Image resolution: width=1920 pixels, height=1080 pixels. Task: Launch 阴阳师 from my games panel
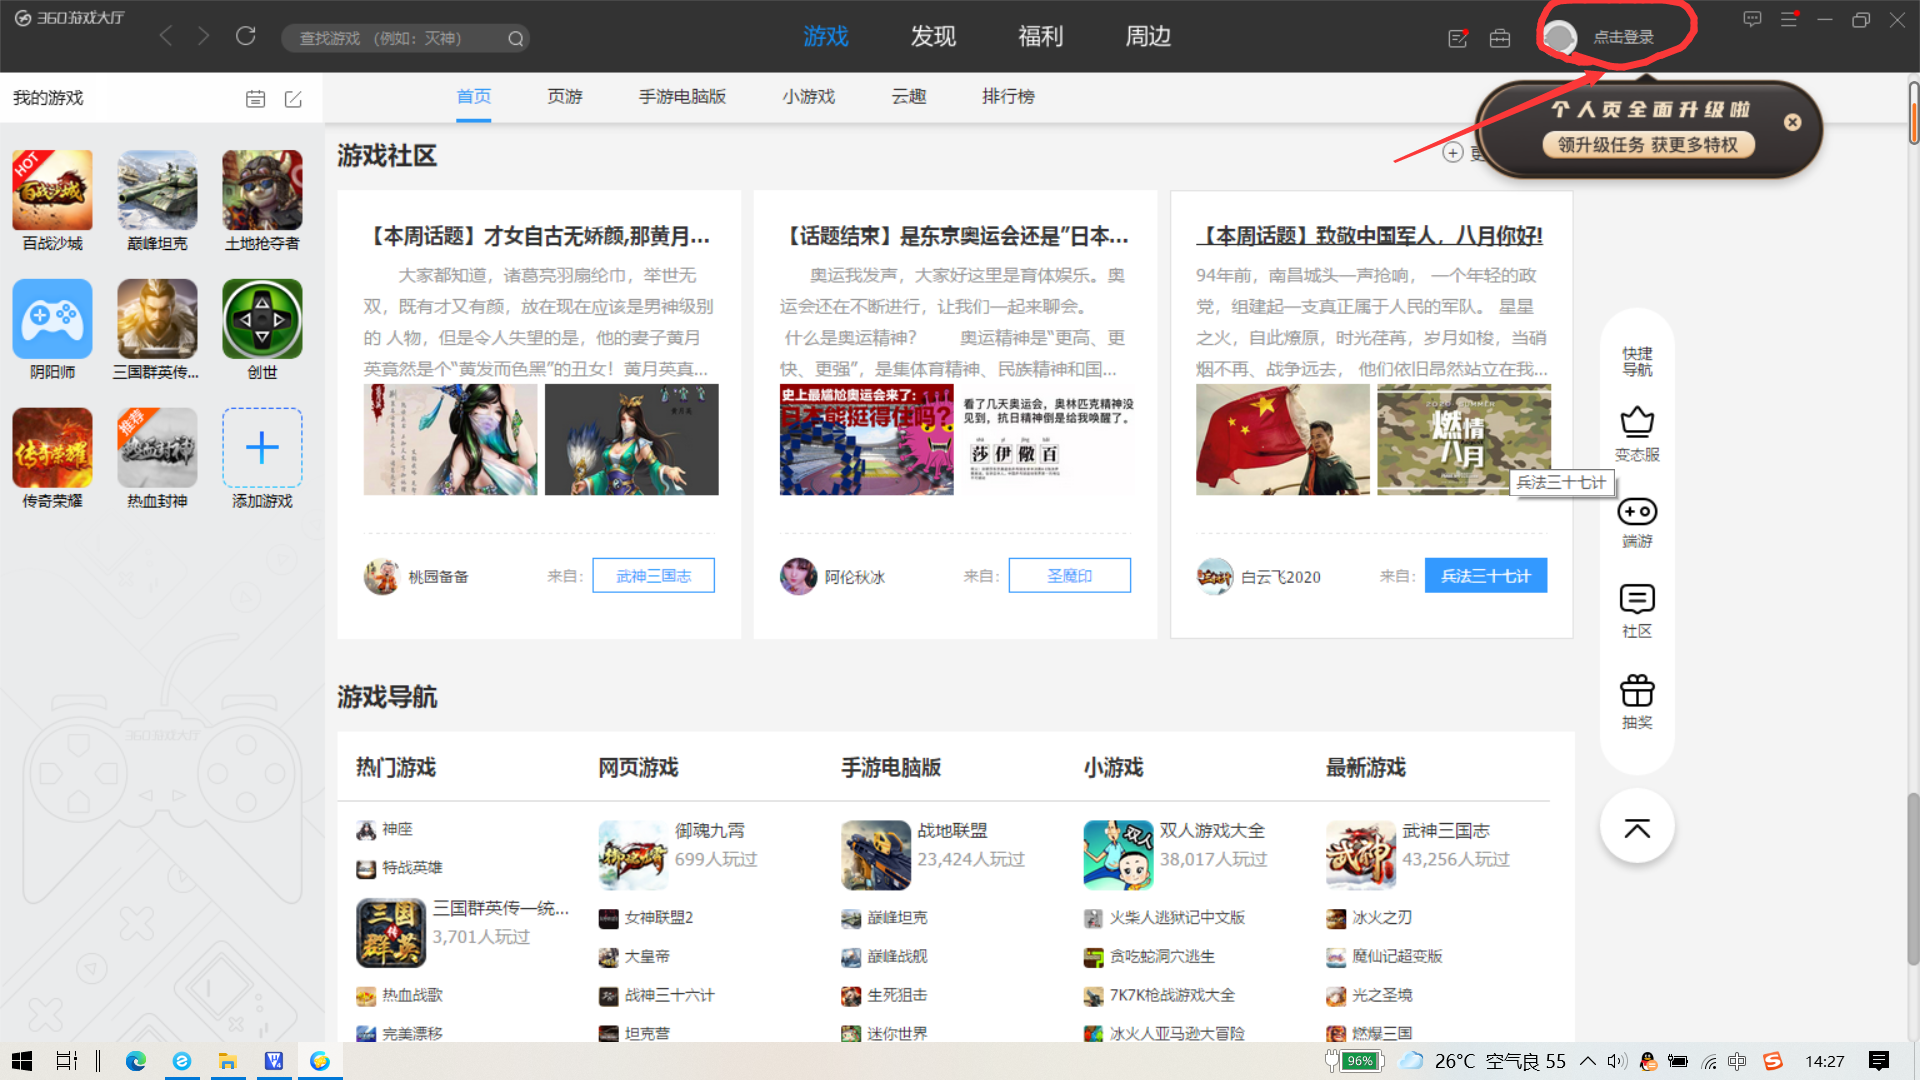click(52, 318)
